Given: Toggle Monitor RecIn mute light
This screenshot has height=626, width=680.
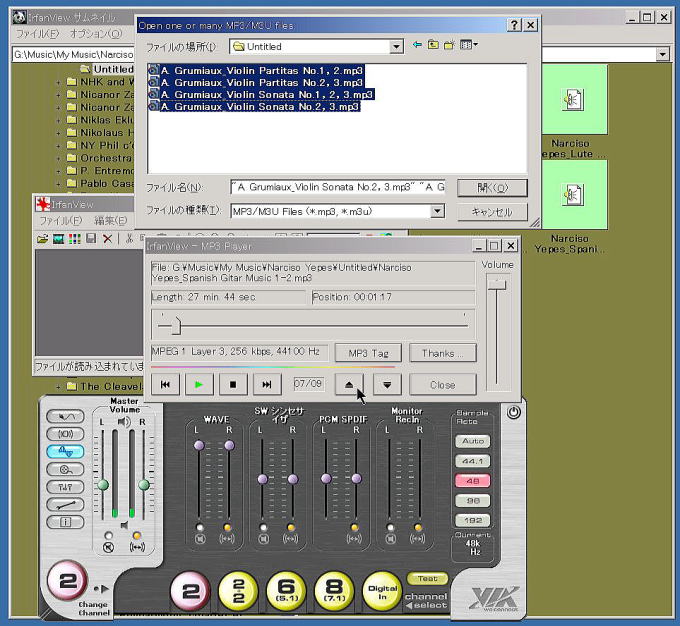Looking at the screenshot, I should click(x=390, y=528).
